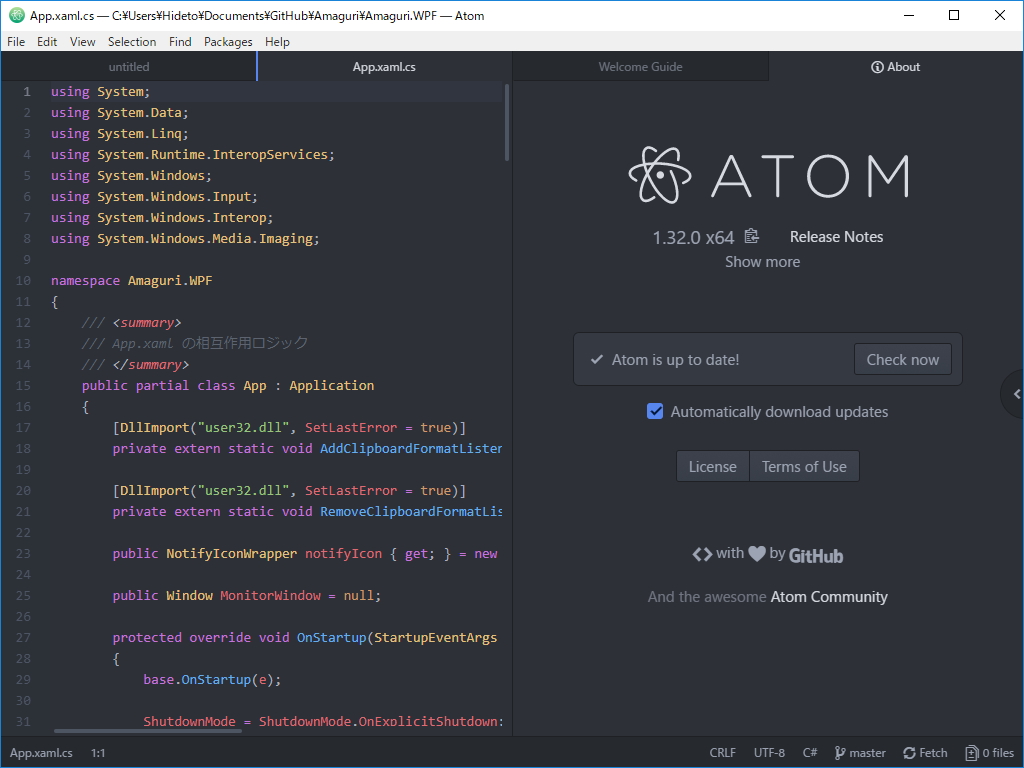Click the GitHub wordmark logo
Viewport: 1024px width, 768px height.
click(x=814, y=554)
